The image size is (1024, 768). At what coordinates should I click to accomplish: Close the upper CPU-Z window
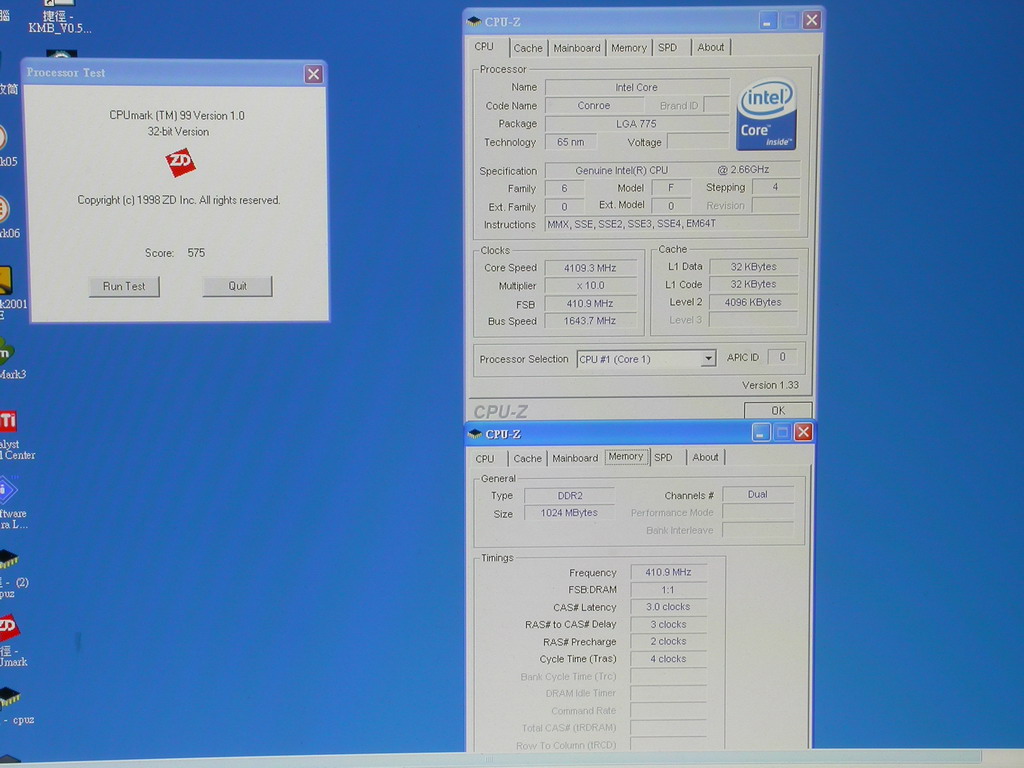click(x=812, y=20)
